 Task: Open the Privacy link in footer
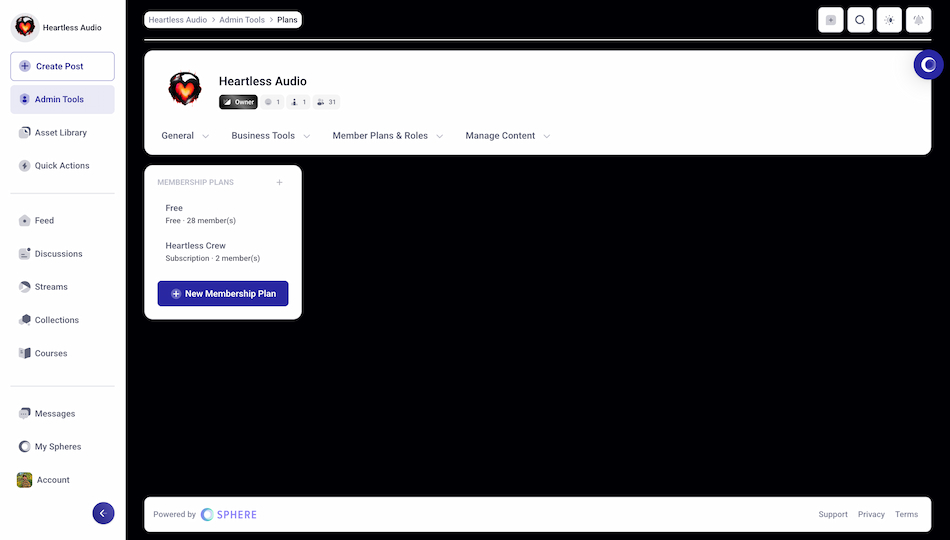(871, 515)
